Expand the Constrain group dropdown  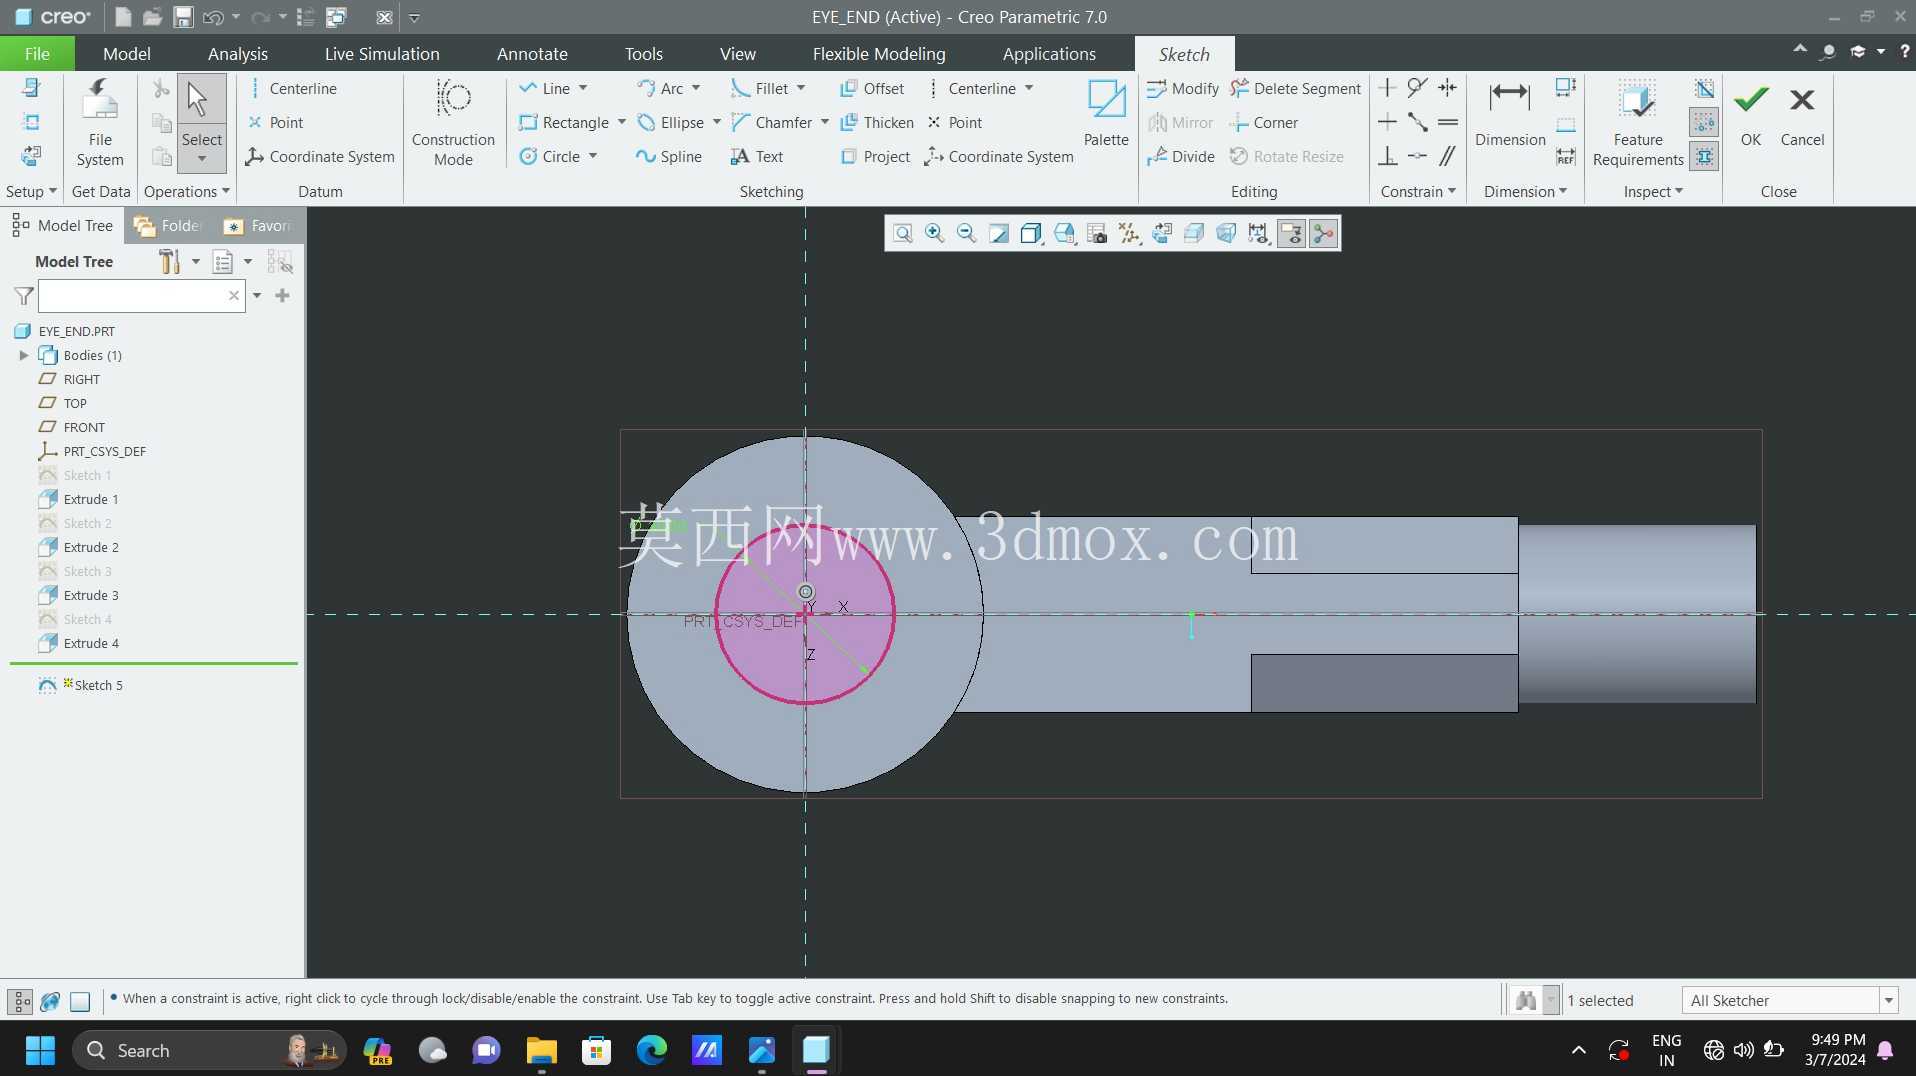click(x=1417, y=191)
